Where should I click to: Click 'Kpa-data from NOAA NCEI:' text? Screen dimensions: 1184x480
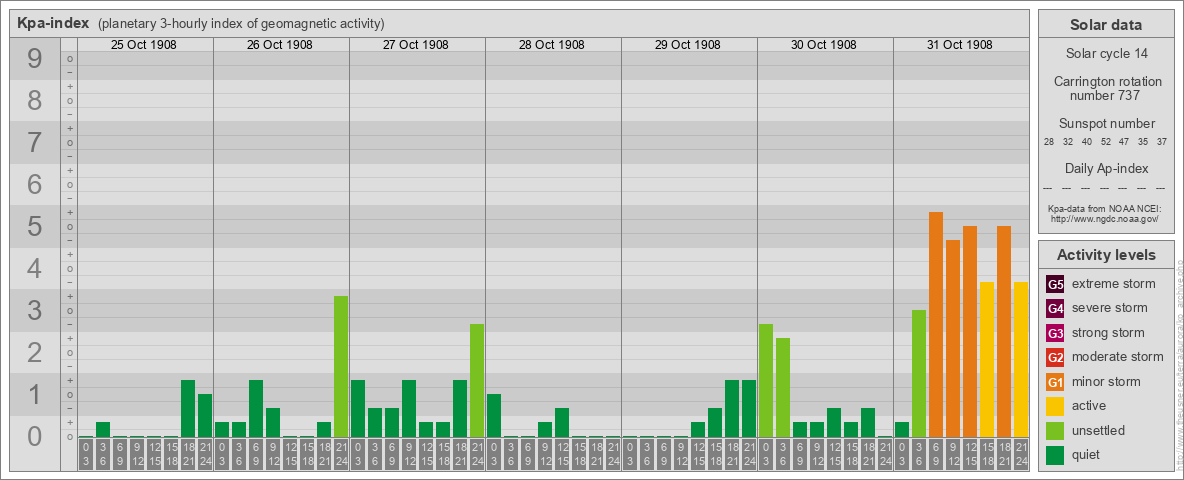click(1104, 208)
